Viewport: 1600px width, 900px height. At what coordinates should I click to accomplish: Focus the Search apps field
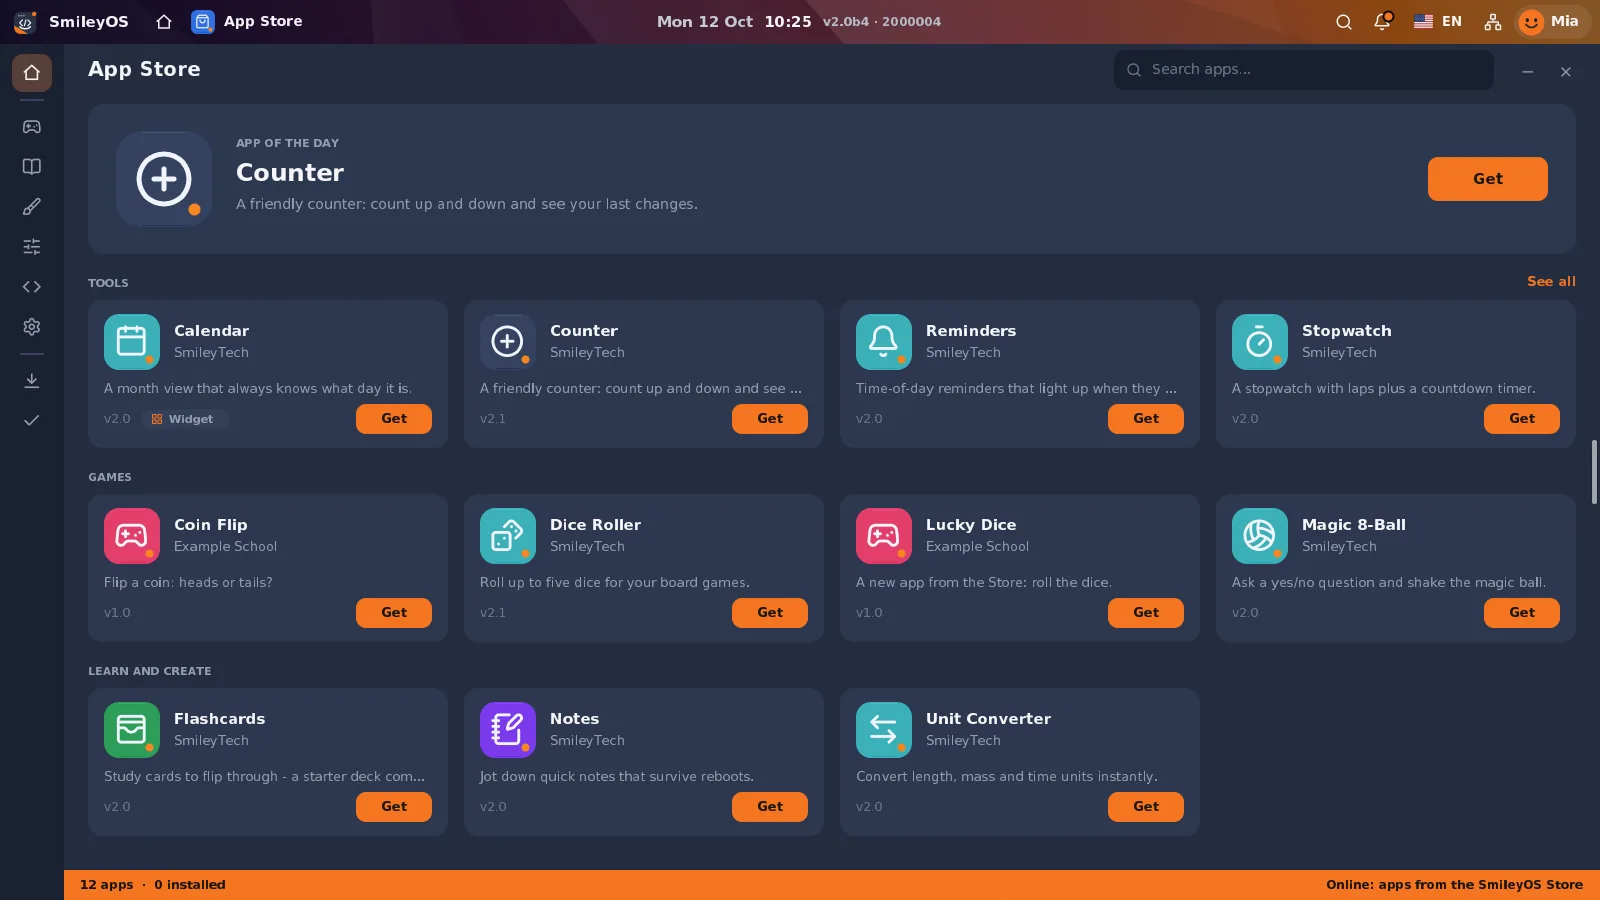click(x=1304, y=70)
